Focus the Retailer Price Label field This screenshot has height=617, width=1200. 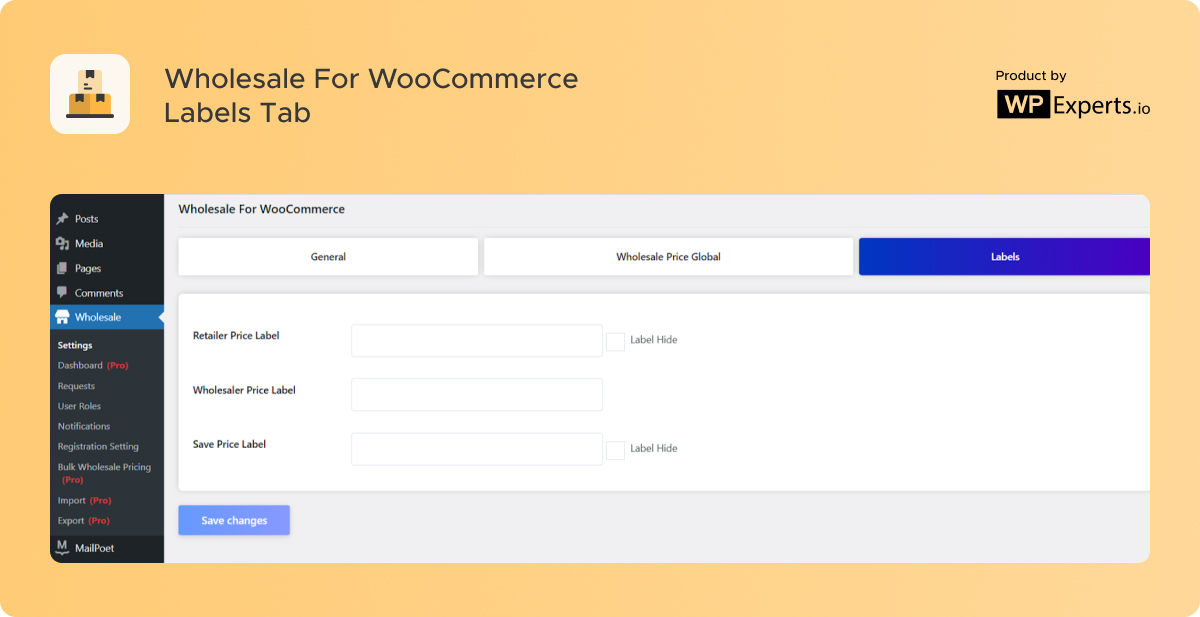(x=477, y=340)
